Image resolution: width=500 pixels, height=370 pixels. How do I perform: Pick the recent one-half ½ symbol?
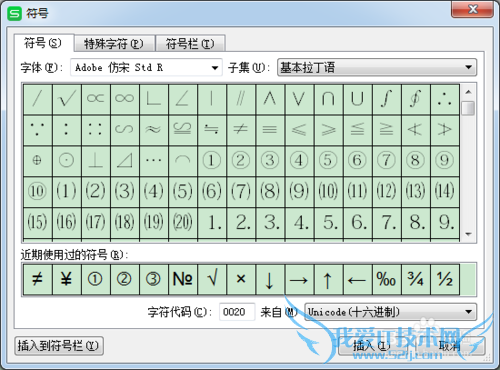pyautogui.click(x=445, y=279)
